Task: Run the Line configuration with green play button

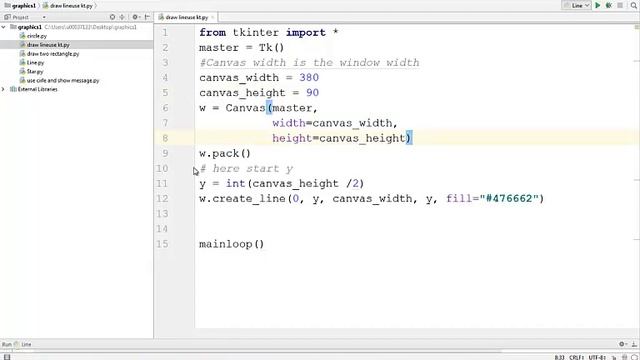Action: click(x=598, y=5)
